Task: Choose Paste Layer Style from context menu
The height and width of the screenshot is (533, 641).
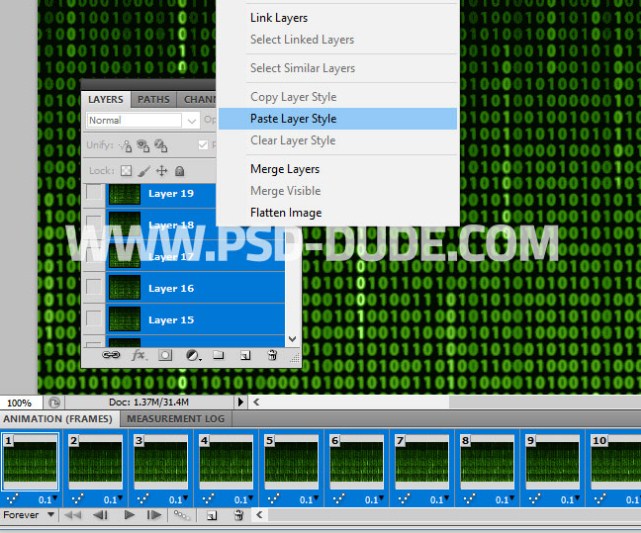Action: tap(338, 119)
